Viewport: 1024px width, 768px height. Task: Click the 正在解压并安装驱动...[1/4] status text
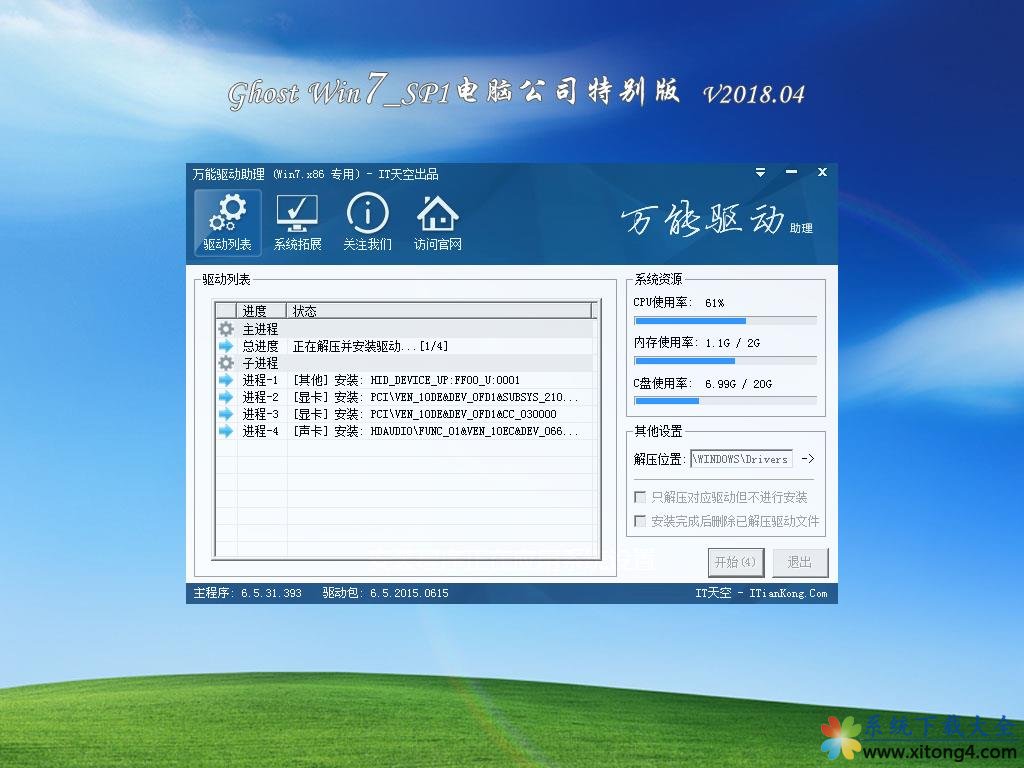pyautogui.click(x=370, y=346)
